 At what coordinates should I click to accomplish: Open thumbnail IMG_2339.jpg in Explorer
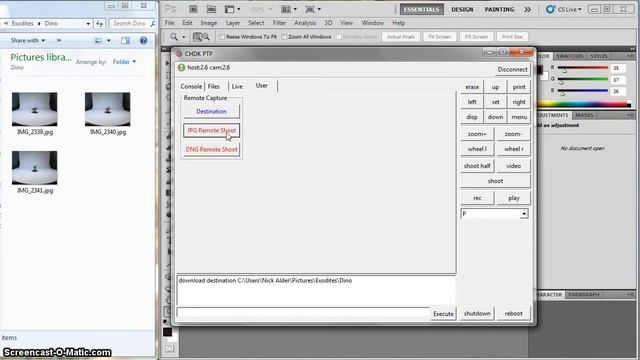[35, 109]
